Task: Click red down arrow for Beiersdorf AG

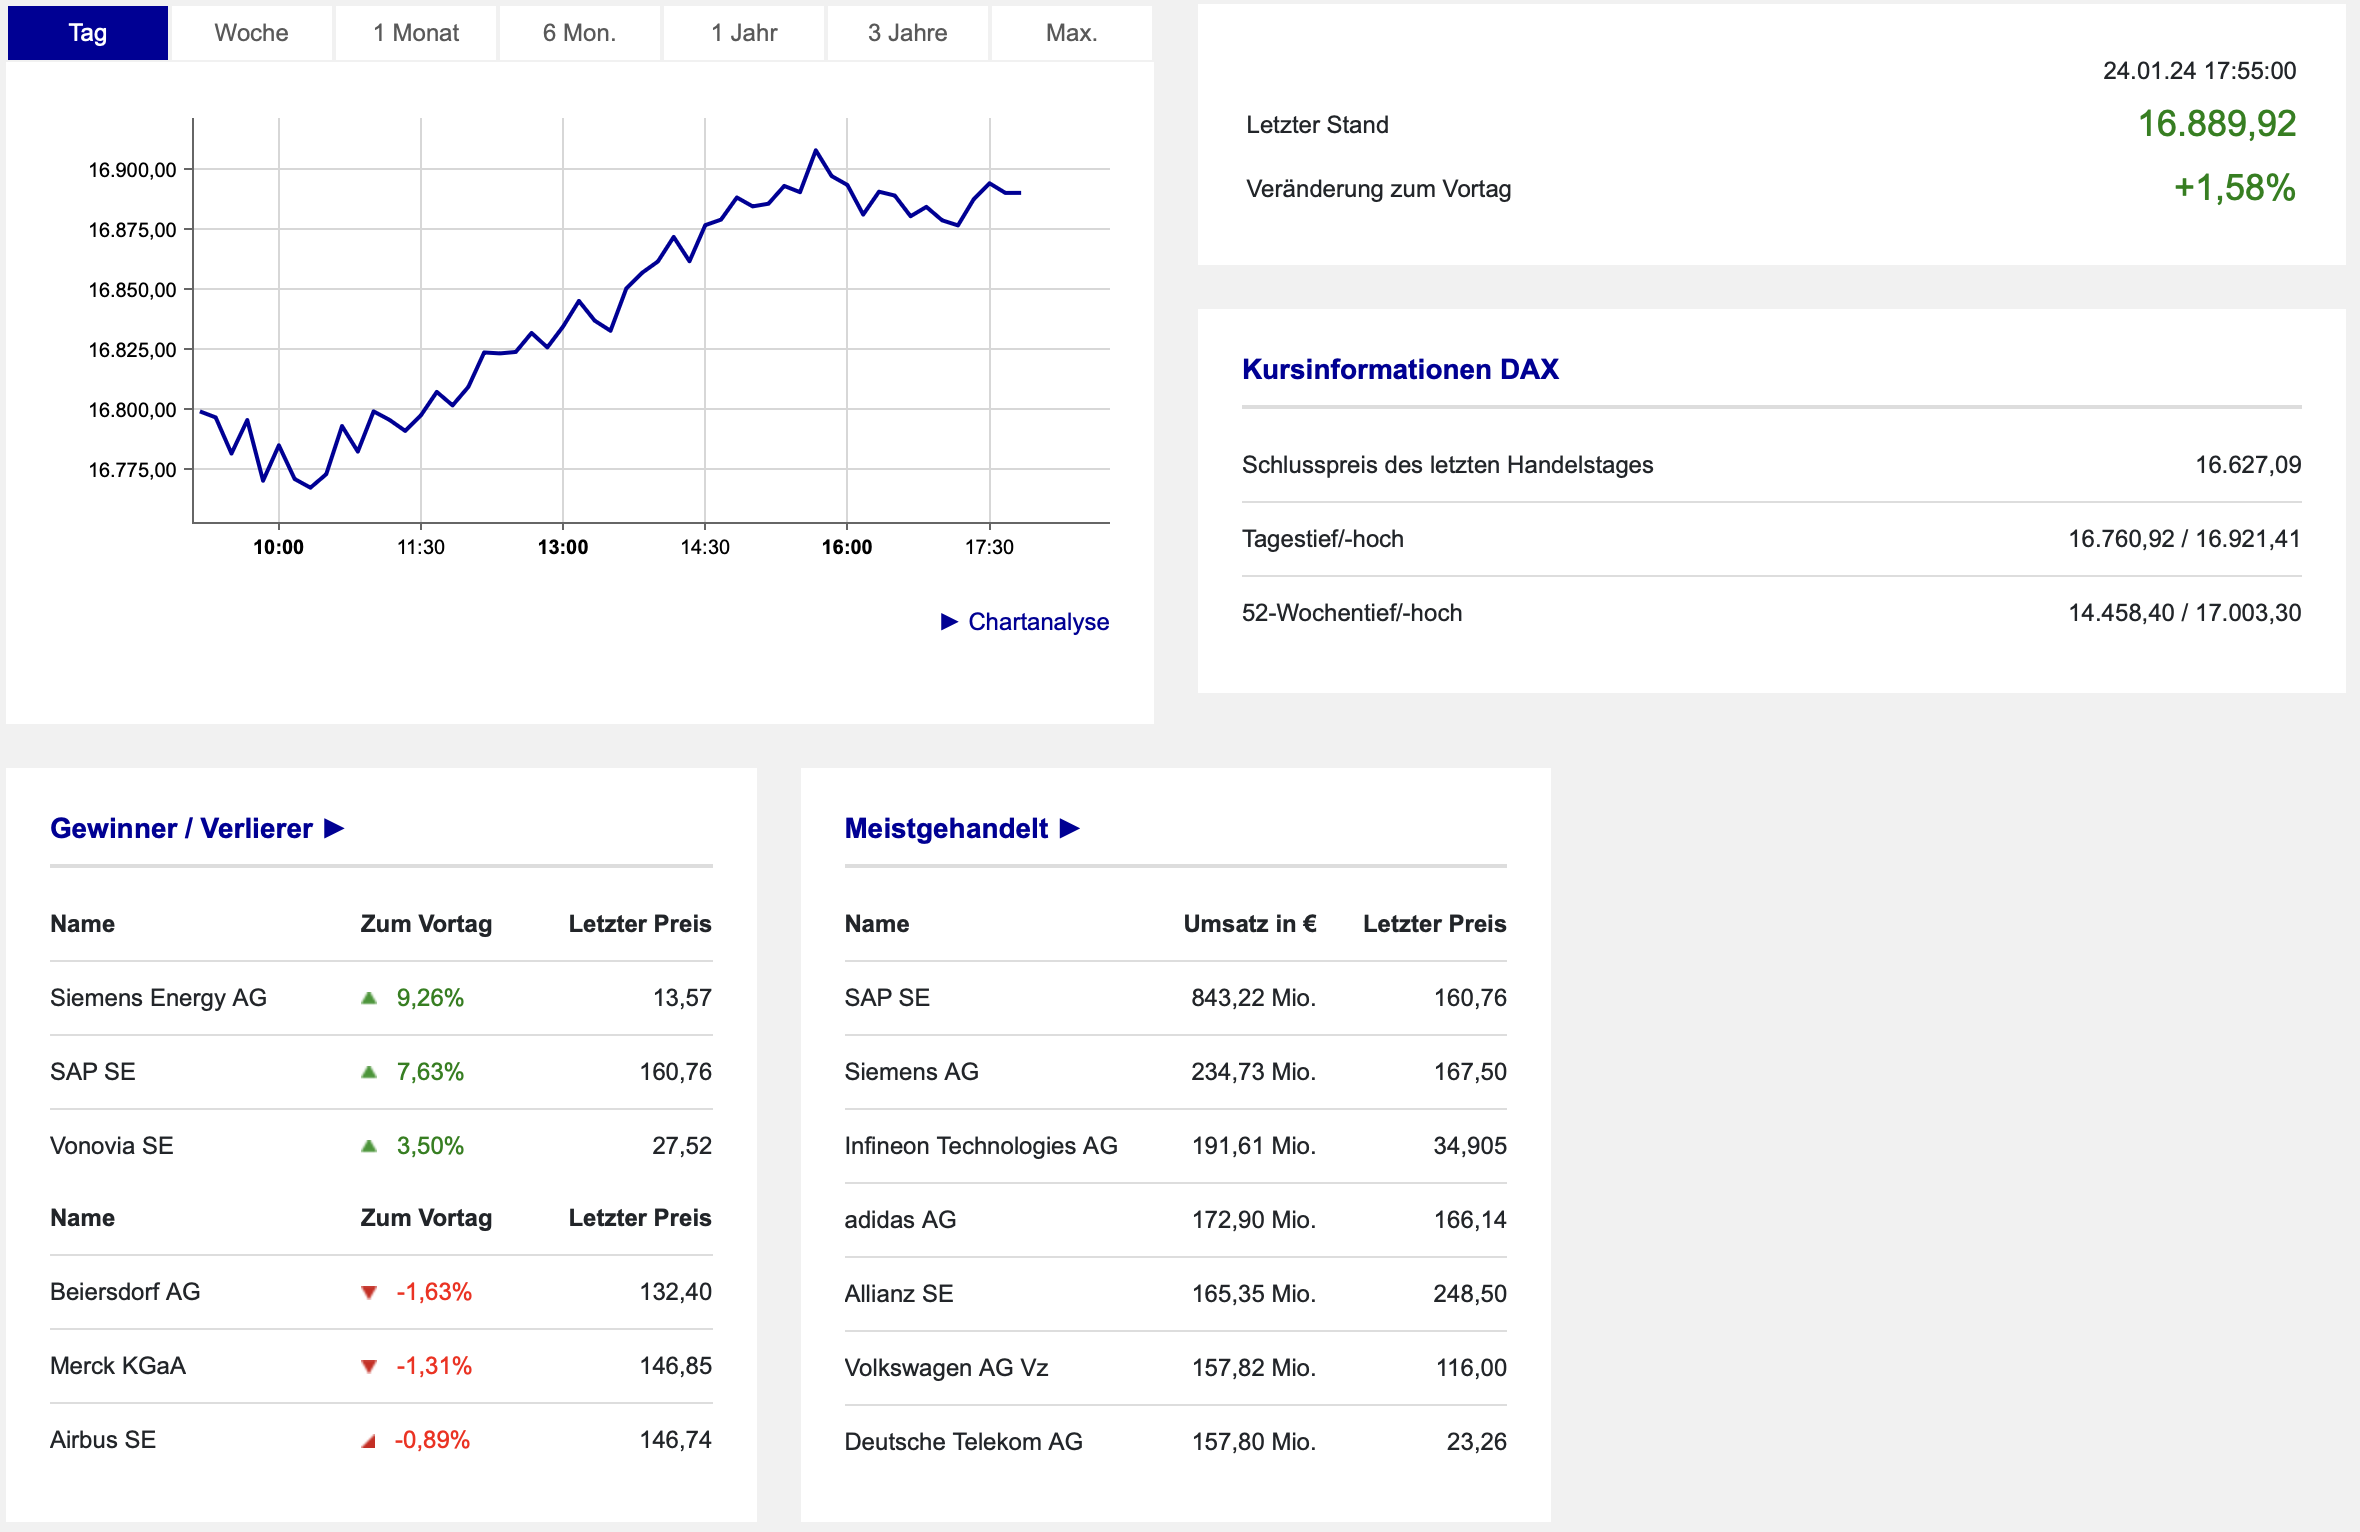Action: [369, 1292]
